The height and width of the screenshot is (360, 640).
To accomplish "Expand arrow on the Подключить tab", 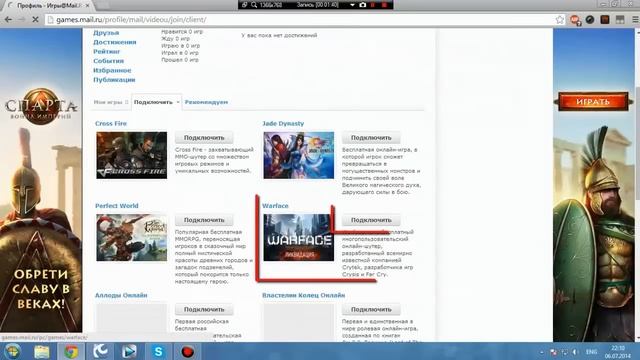I will click(178, 102).
